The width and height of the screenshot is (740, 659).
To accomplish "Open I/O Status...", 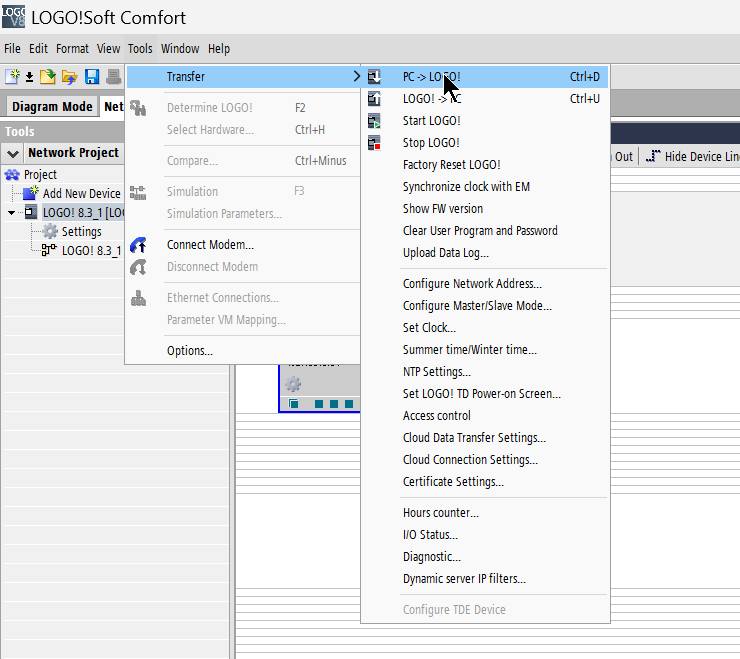I will point(485,535).
